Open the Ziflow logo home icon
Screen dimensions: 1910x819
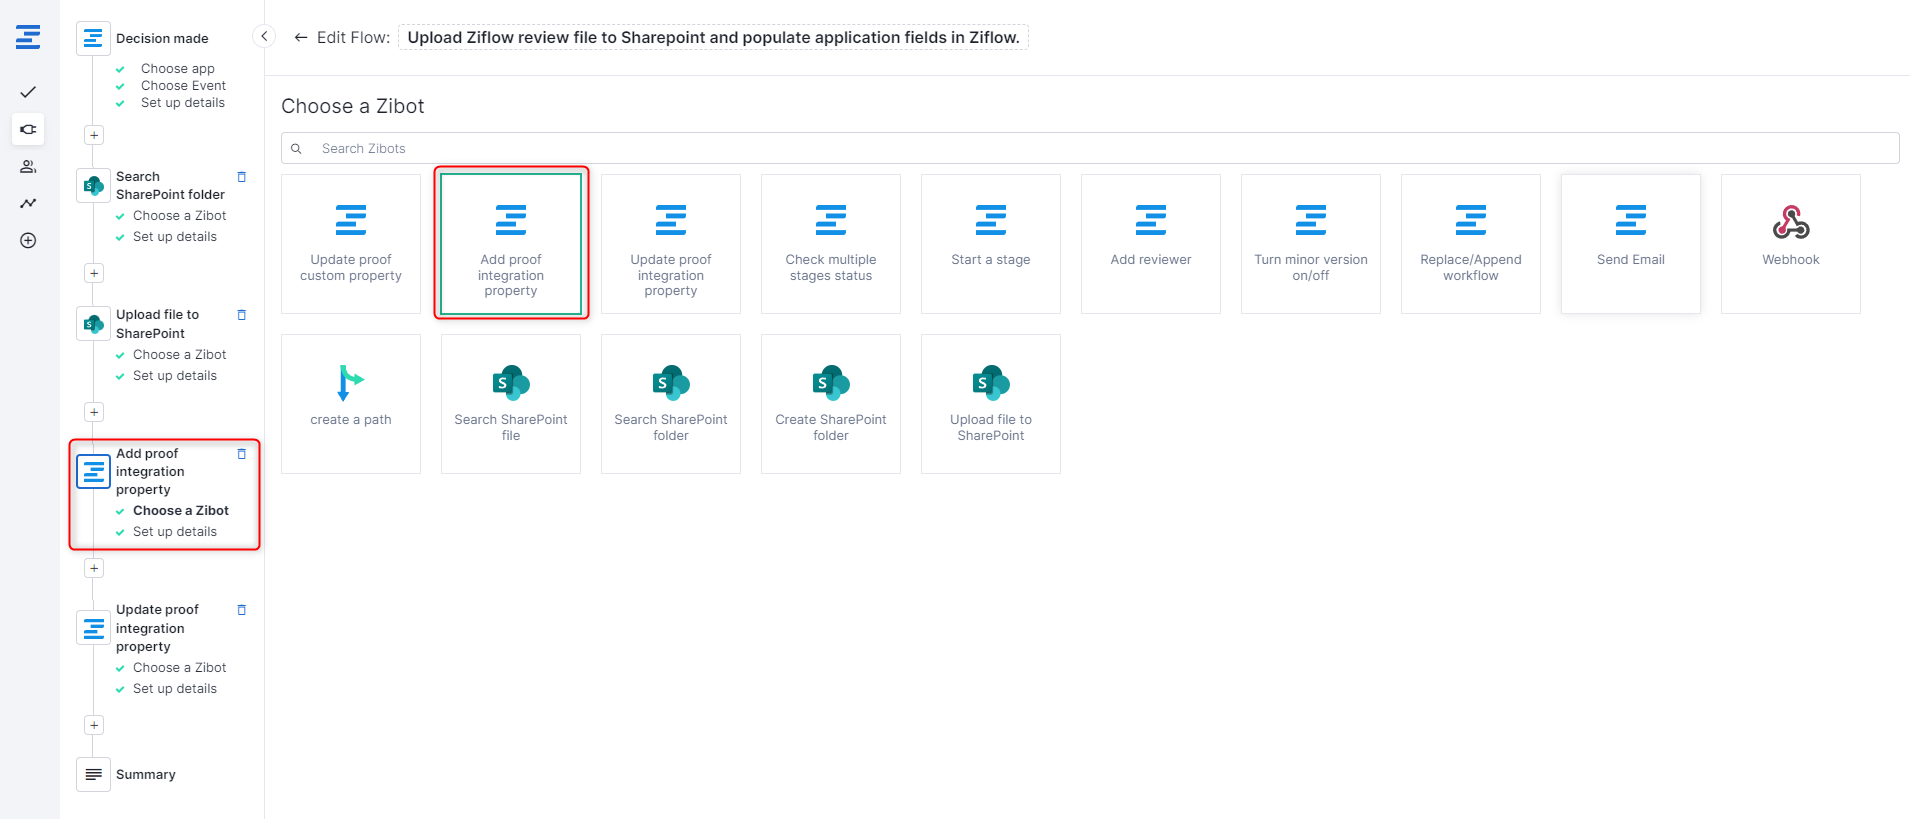point(28,38)
